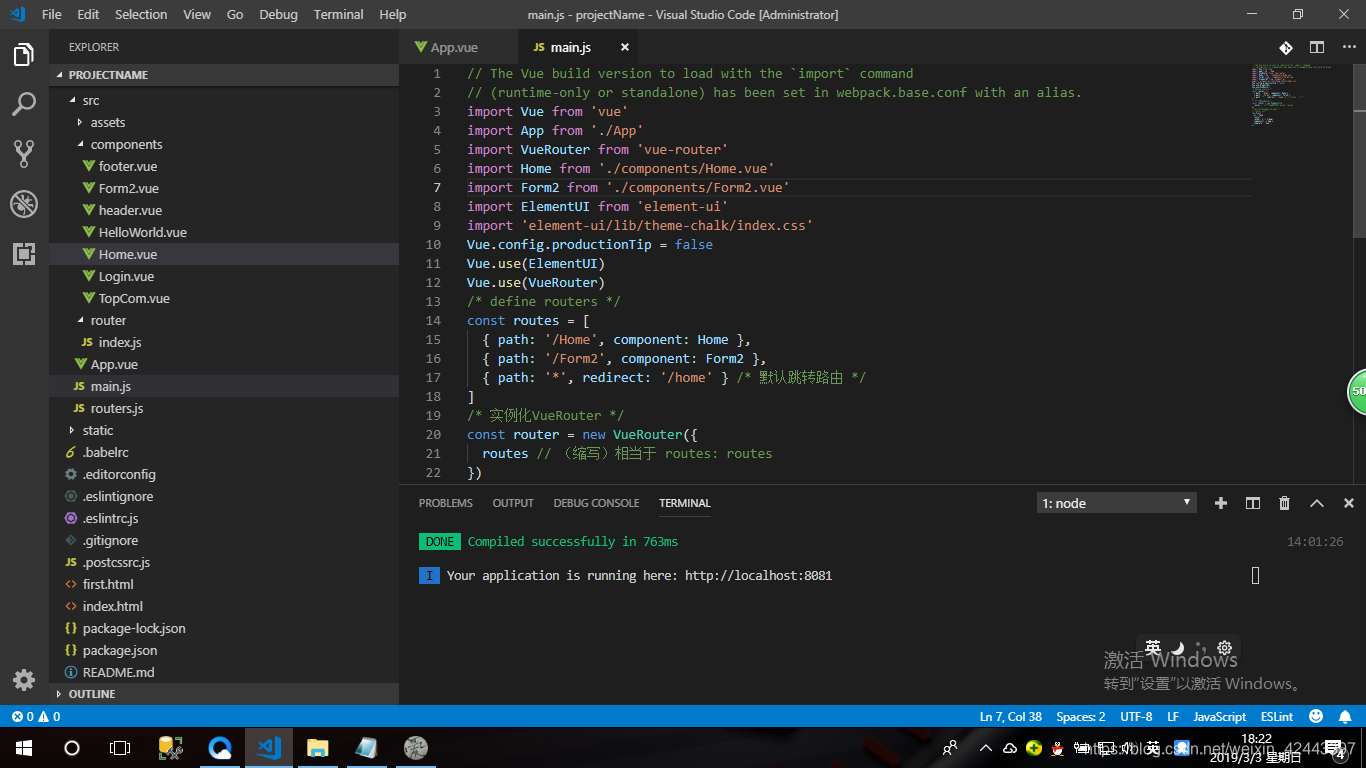Collapse the src folder

(x=71, y=101)
